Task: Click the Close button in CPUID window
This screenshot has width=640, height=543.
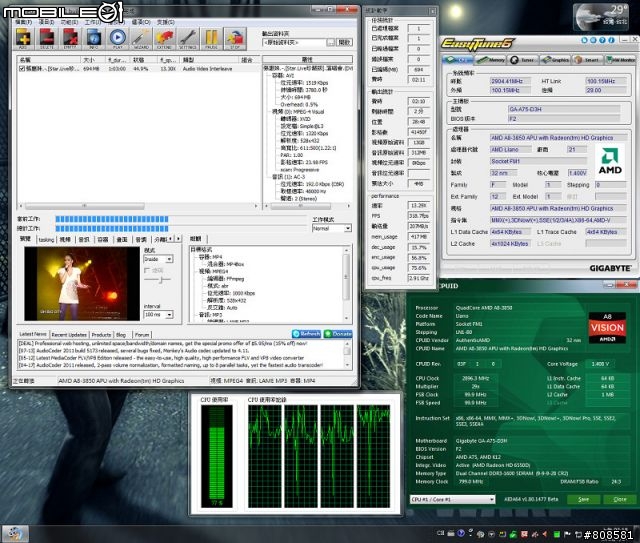Action: click(x=620, y=499)
